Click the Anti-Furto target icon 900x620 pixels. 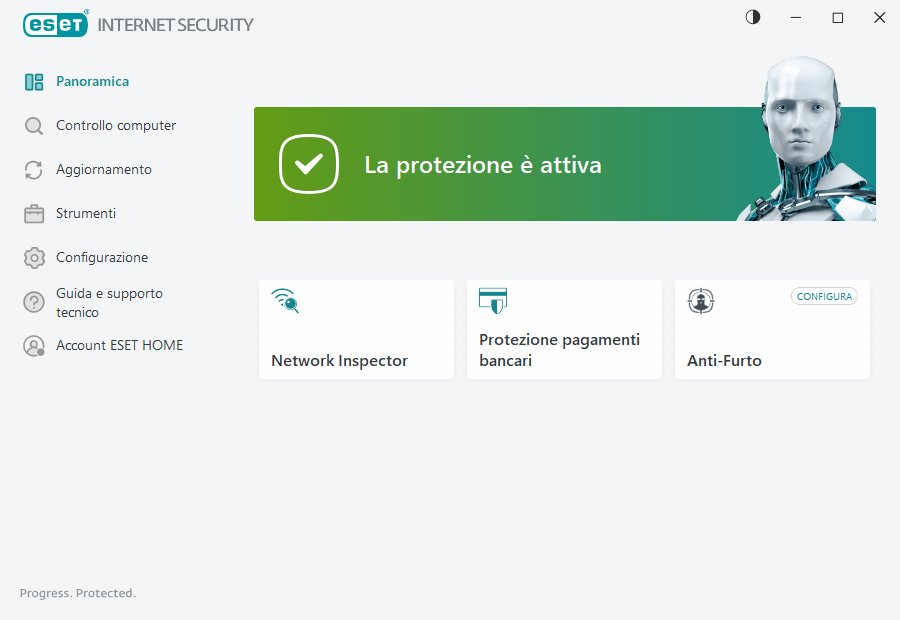(701, 300)
